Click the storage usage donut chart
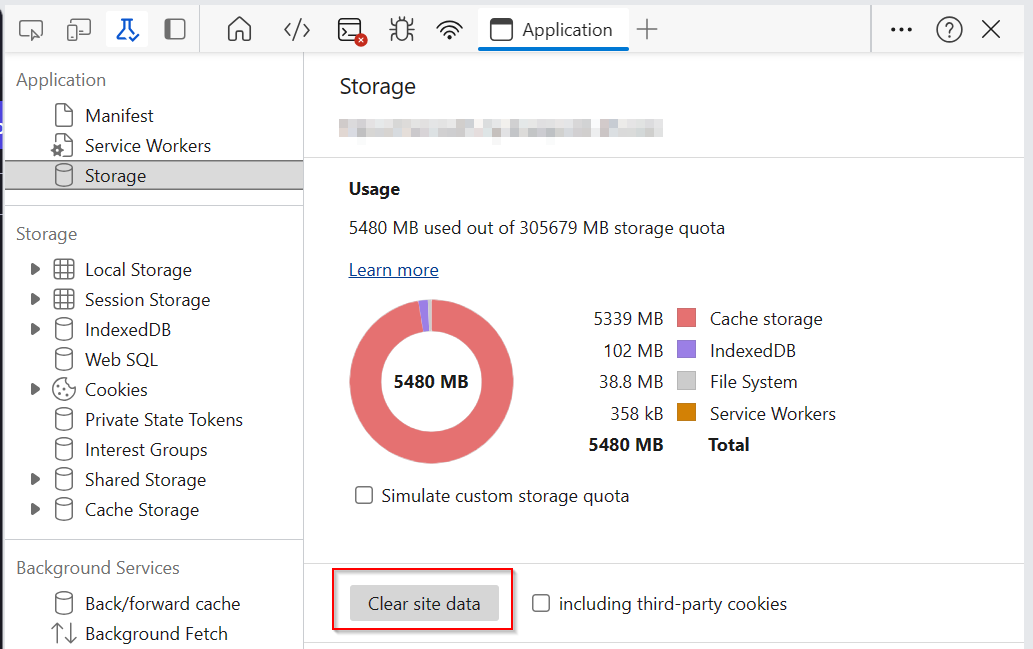 point(431,381)
